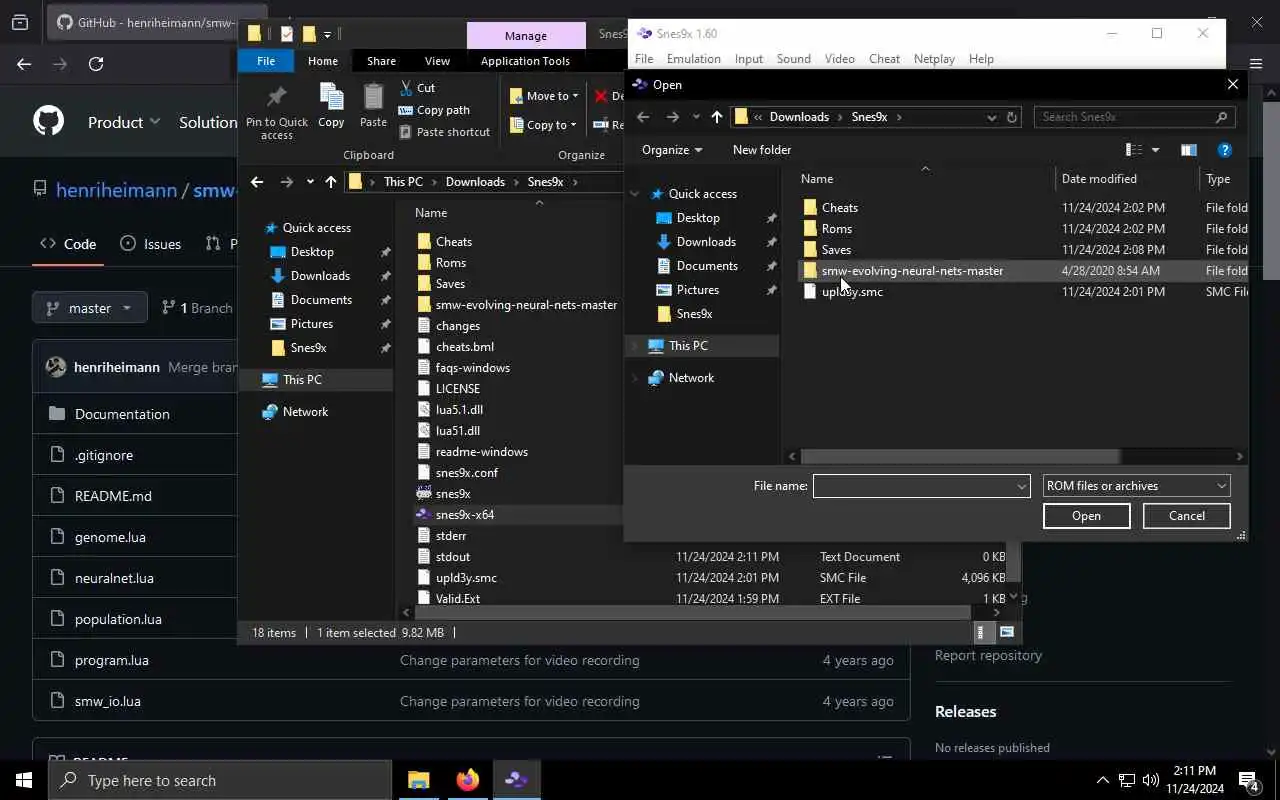The image size is (1280, 800).
Task: Click the File name input field
Action: tap(913, 486)
